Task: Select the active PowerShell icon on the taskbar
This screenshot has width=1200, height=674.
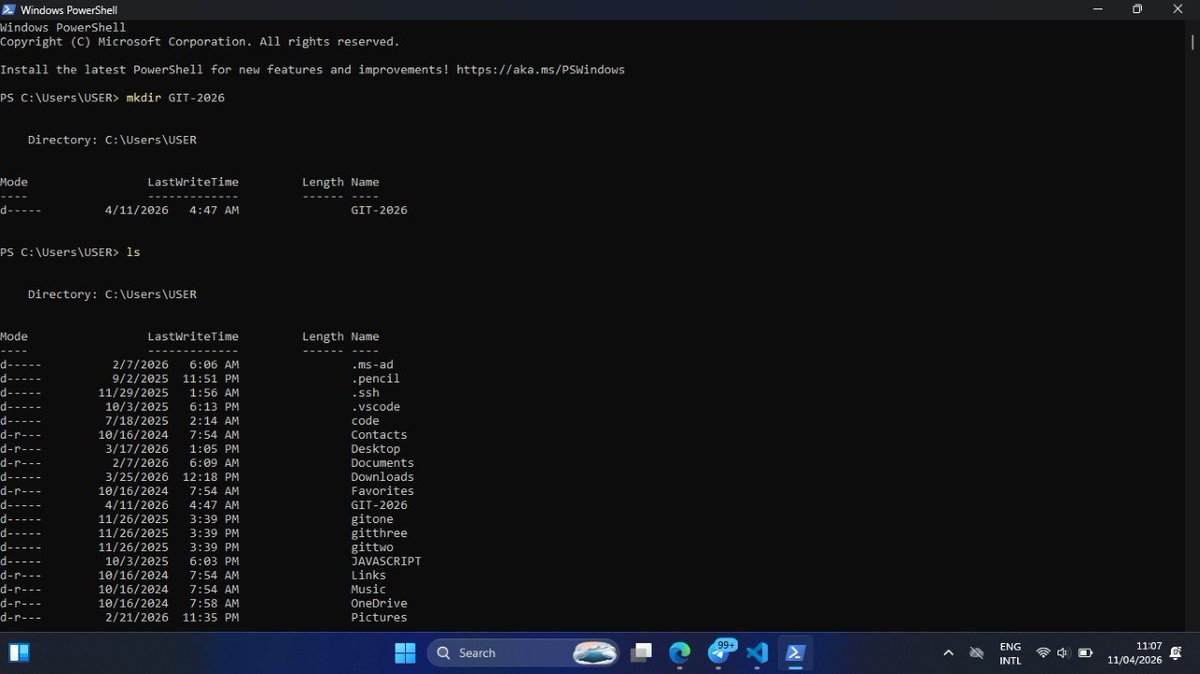Action: click(x=794, y=652)
